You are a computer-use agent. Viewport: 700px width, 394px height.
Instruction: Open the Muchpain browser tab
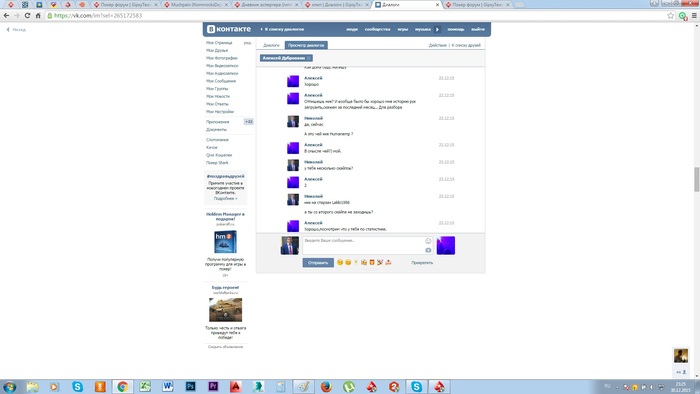click(x=196, y=4)
